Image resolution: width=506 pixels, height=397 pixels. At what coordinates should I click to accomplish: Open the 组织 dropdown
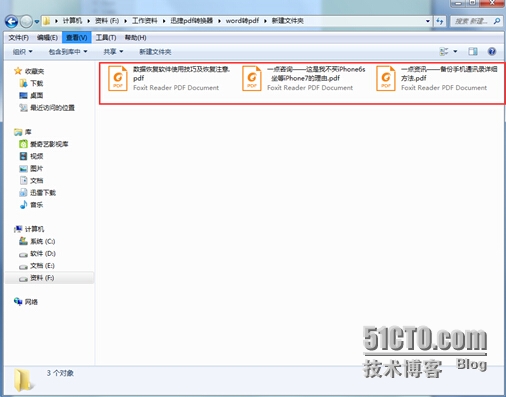[x=23, y=52]
